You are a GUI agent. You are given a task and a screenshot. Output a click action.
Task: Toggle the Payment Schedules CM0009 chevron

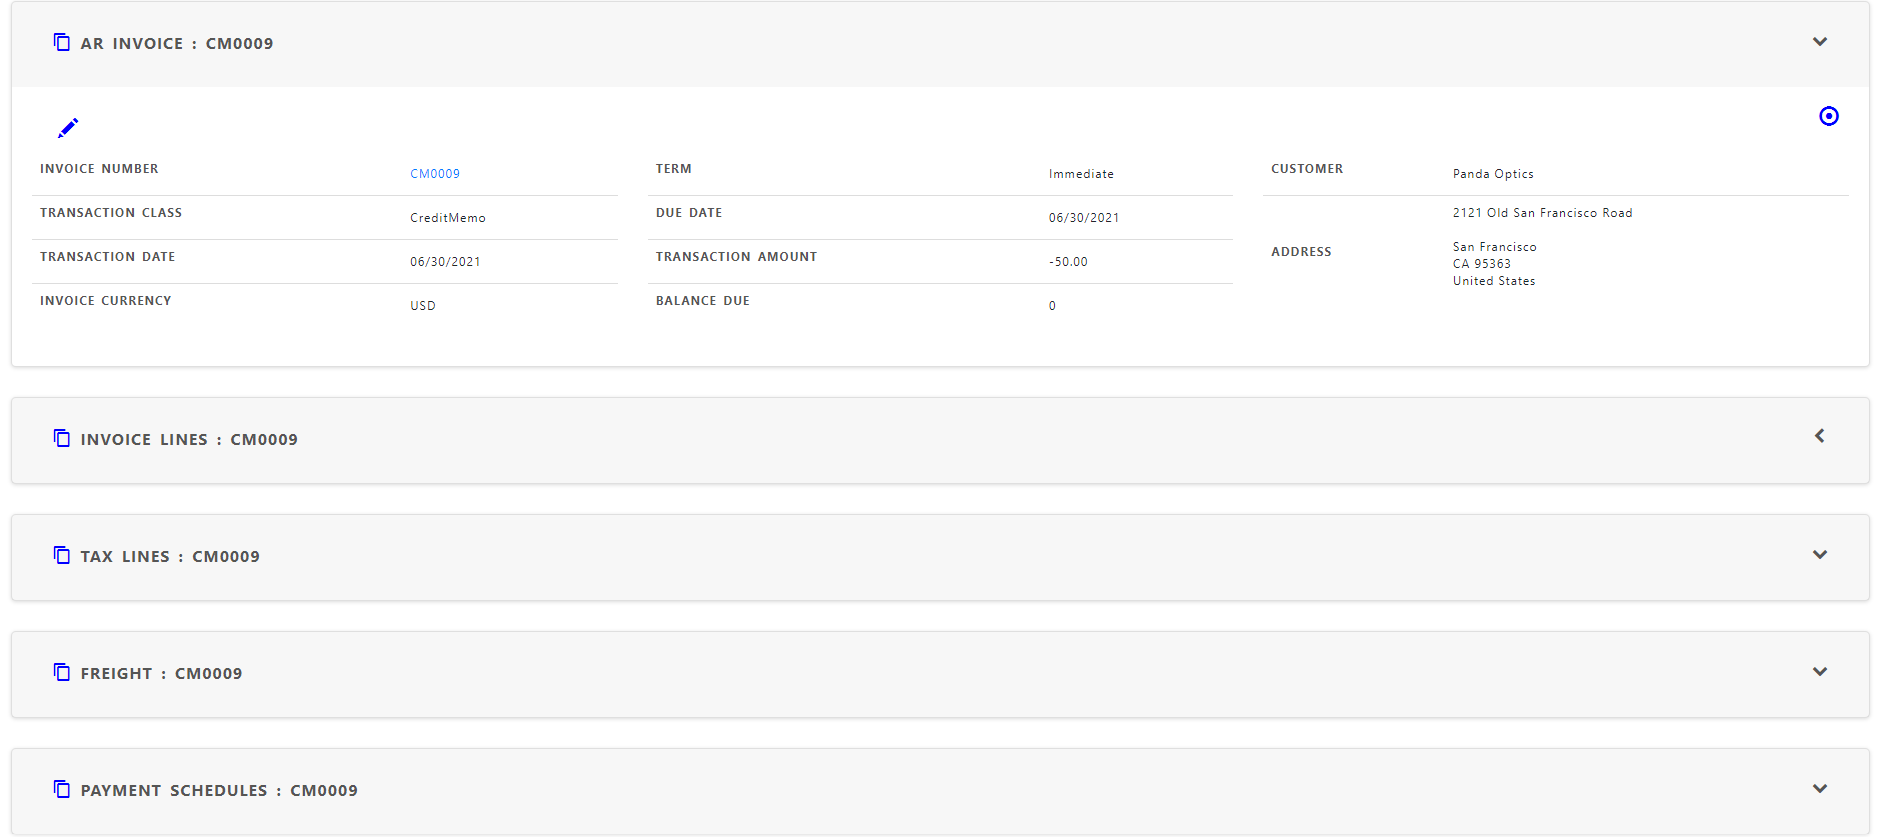pyautogui.click(x=1820, y=789)
